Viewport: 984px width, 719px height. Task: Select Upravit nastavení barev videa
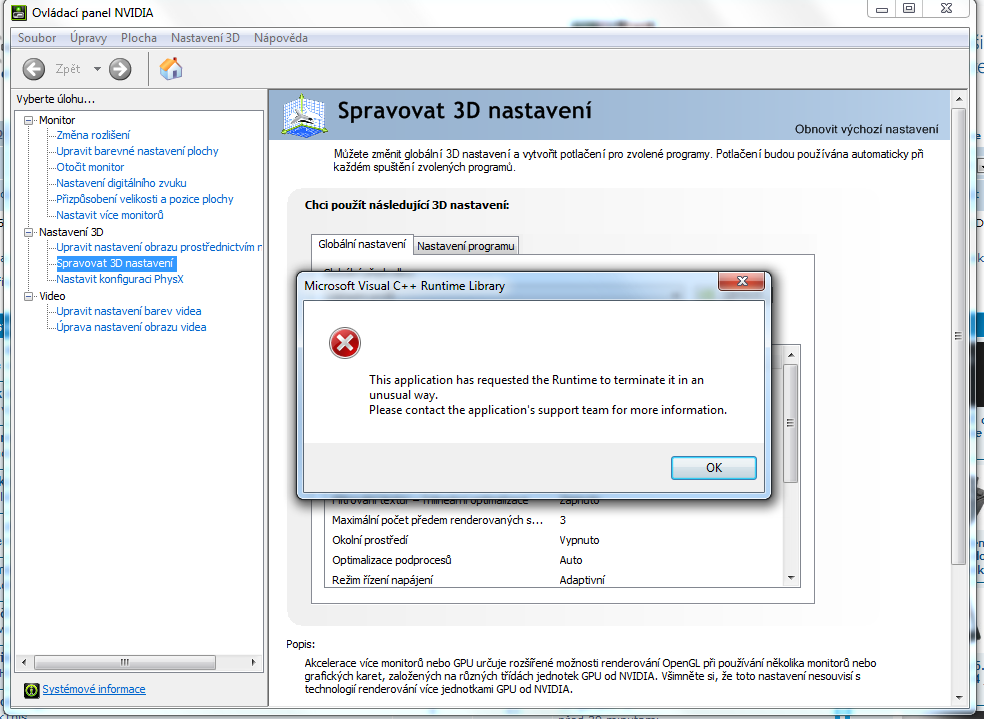129,311
